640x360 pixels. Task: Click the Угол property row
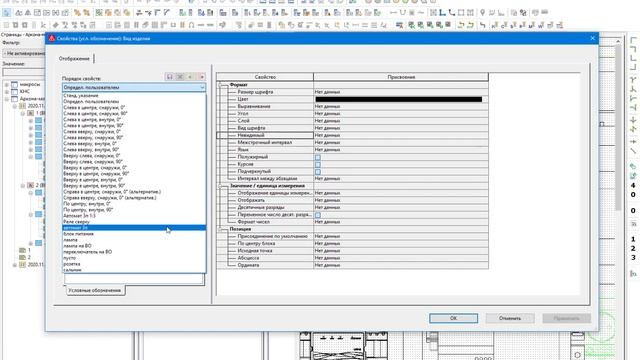click(x=353, y=114)
